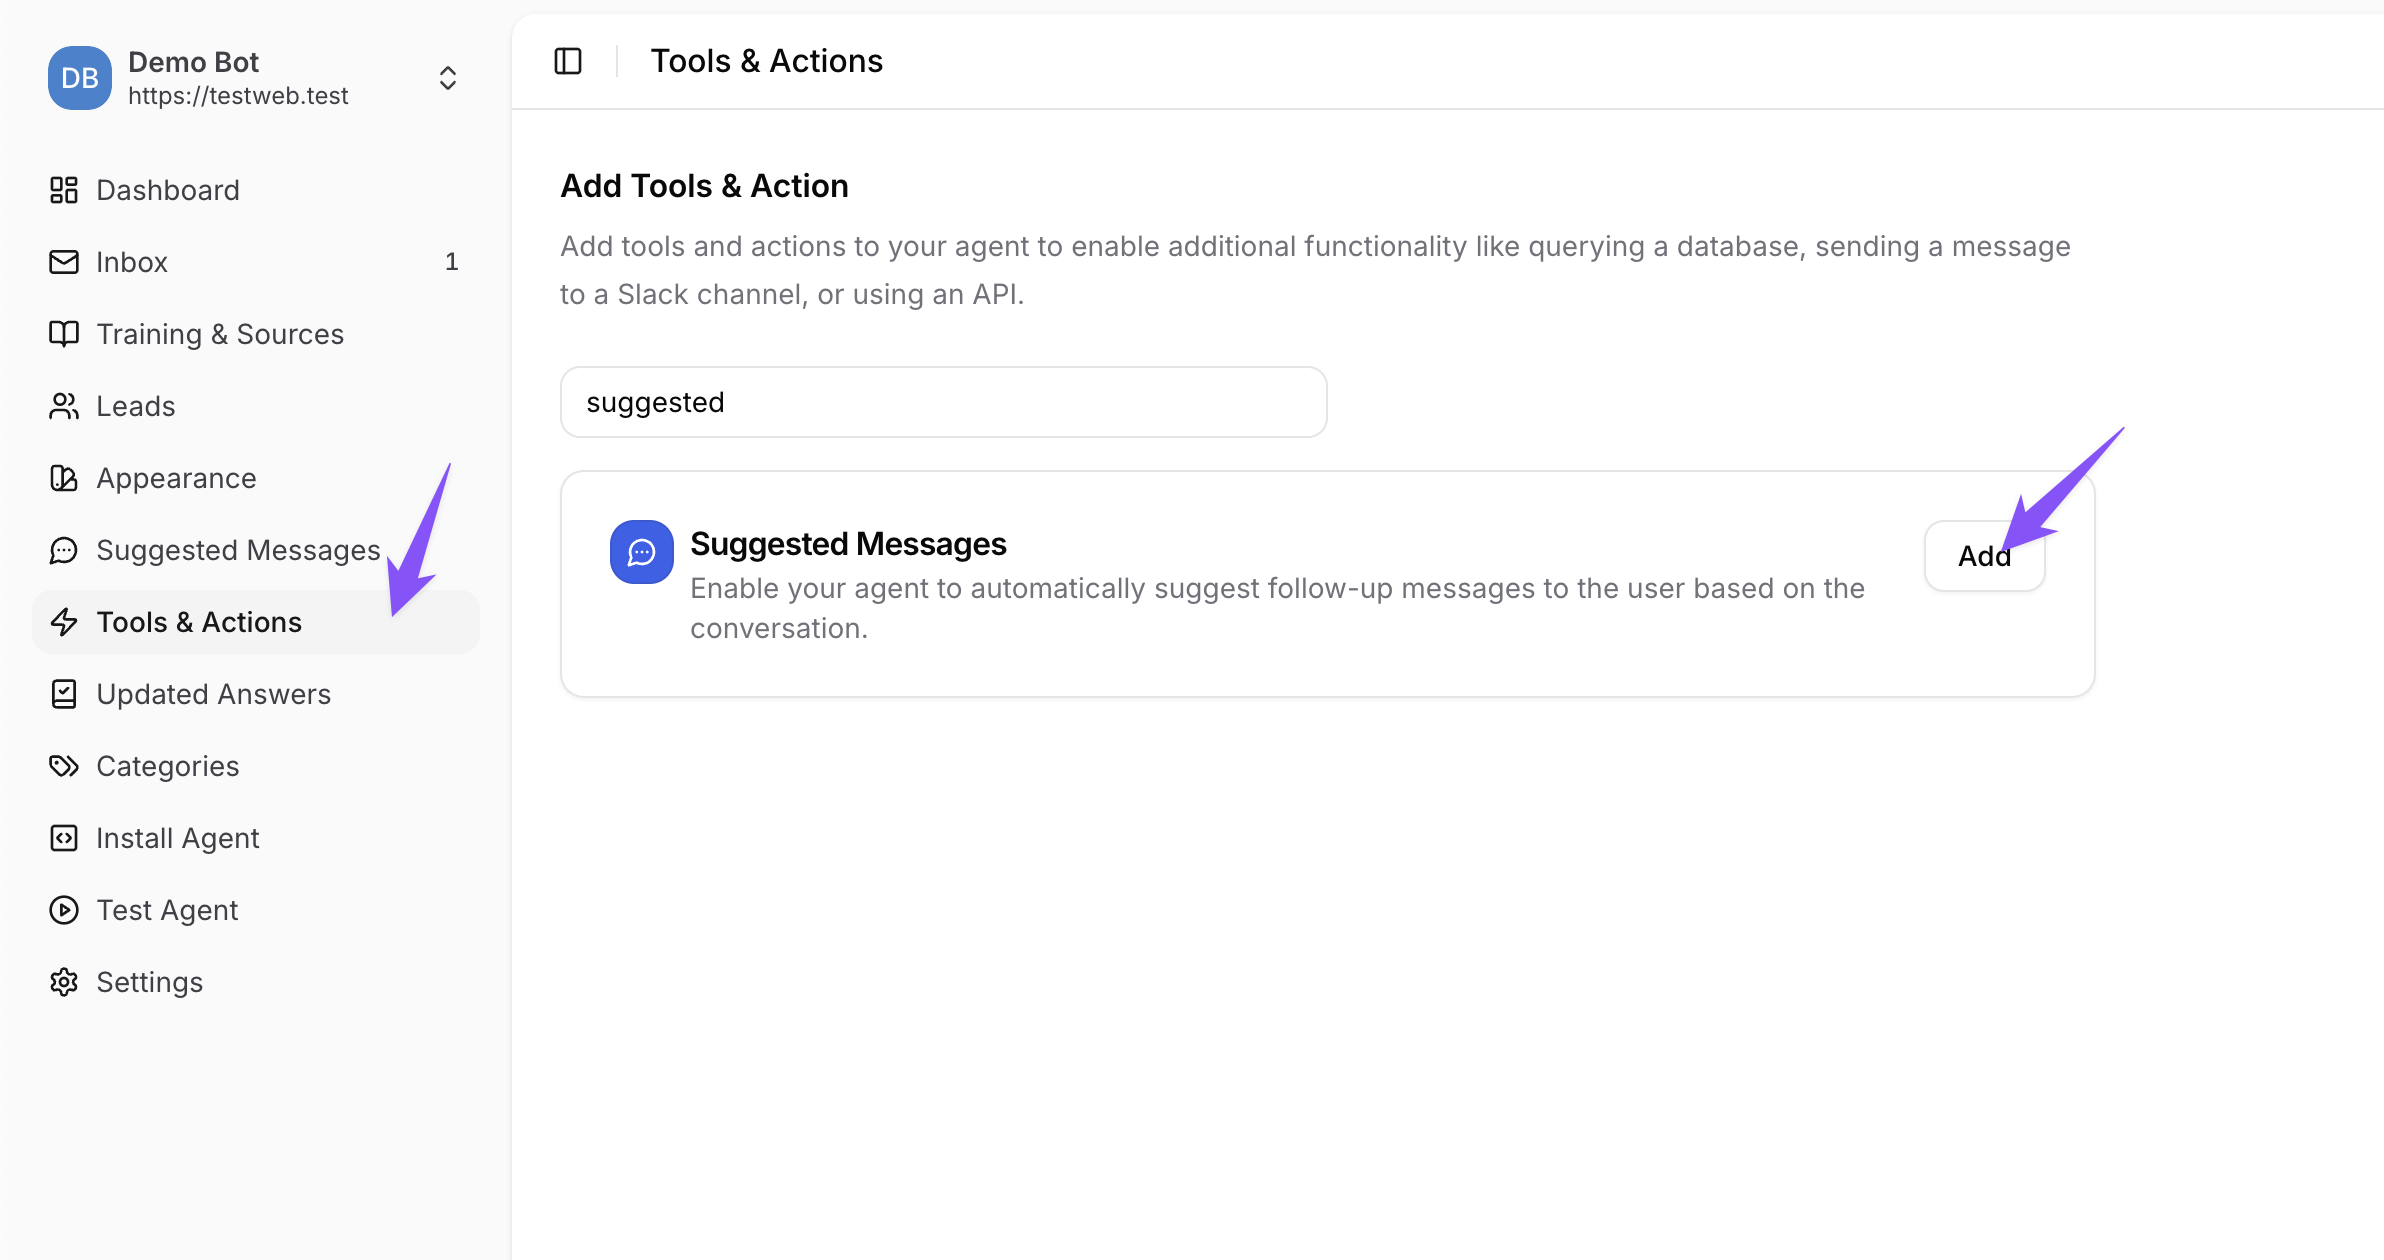Expand the Demo Bot switcher chevron
Viewport: 2384px width, 1260px height.
(x=448, y=78)
